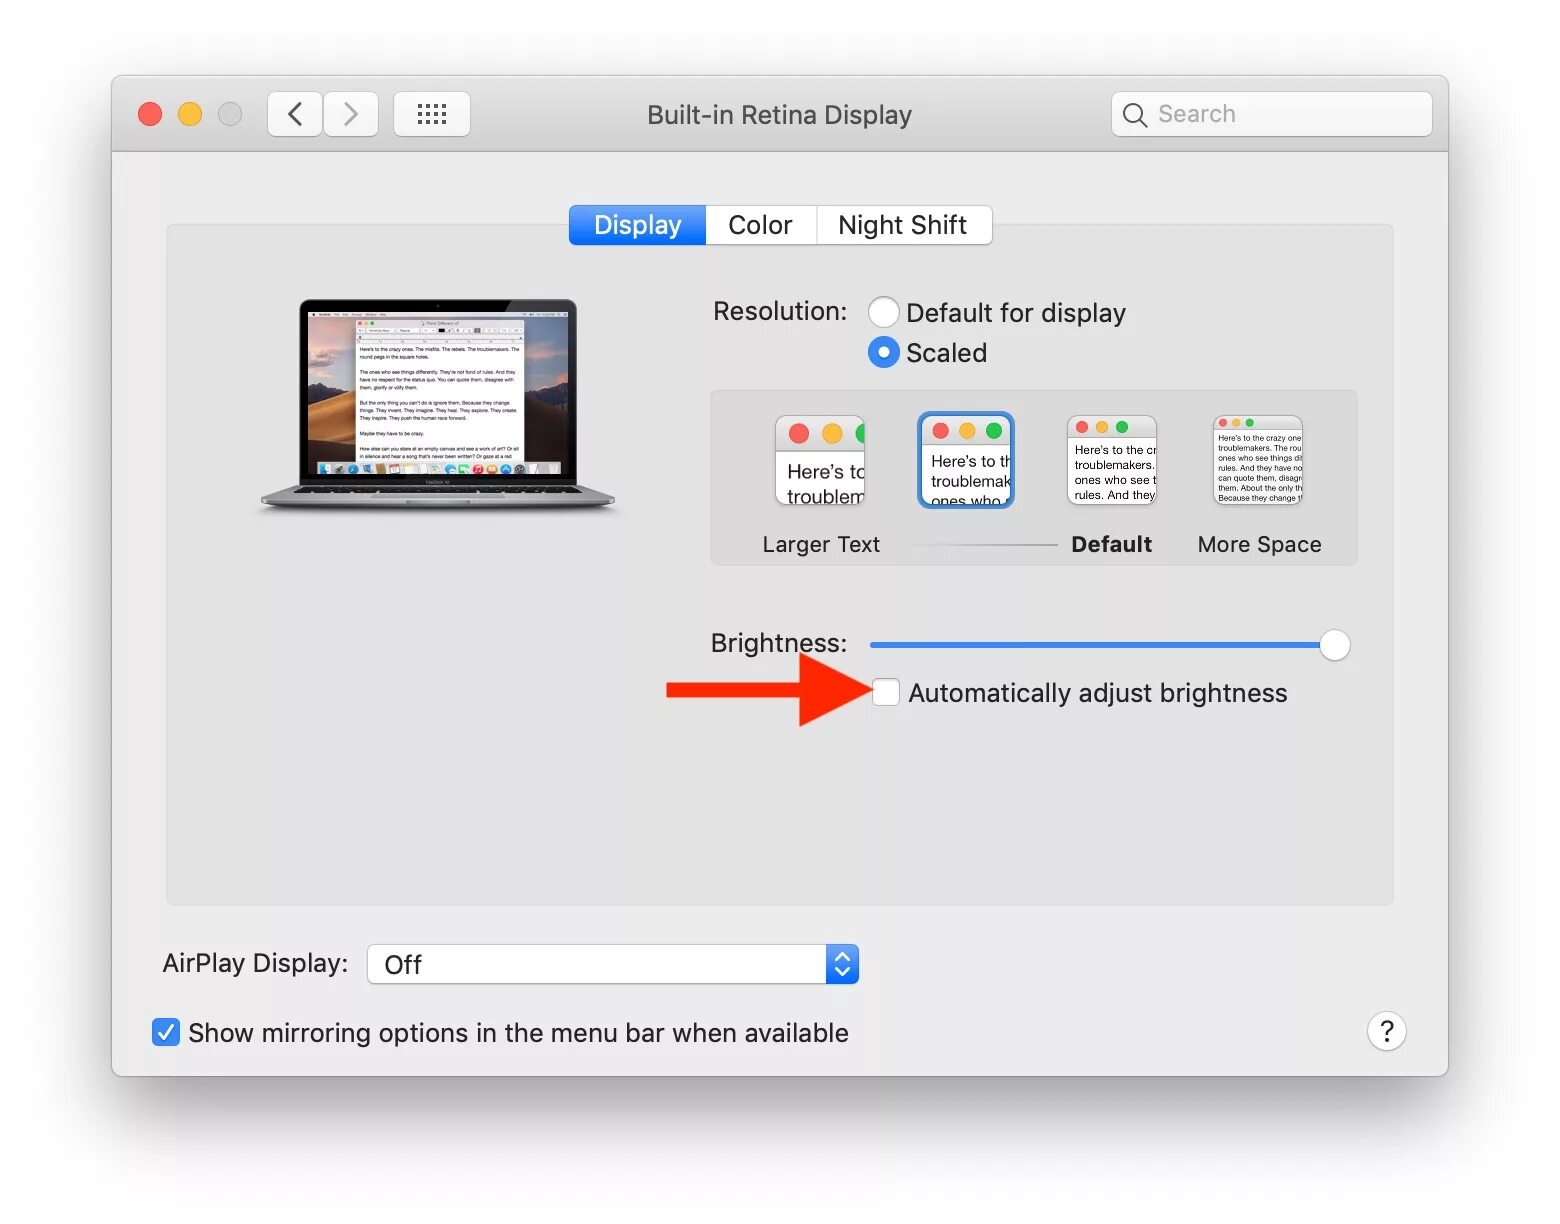Switch to the Display tab
Screen dimensions: 1560x1224
click(x=638, y=225)
